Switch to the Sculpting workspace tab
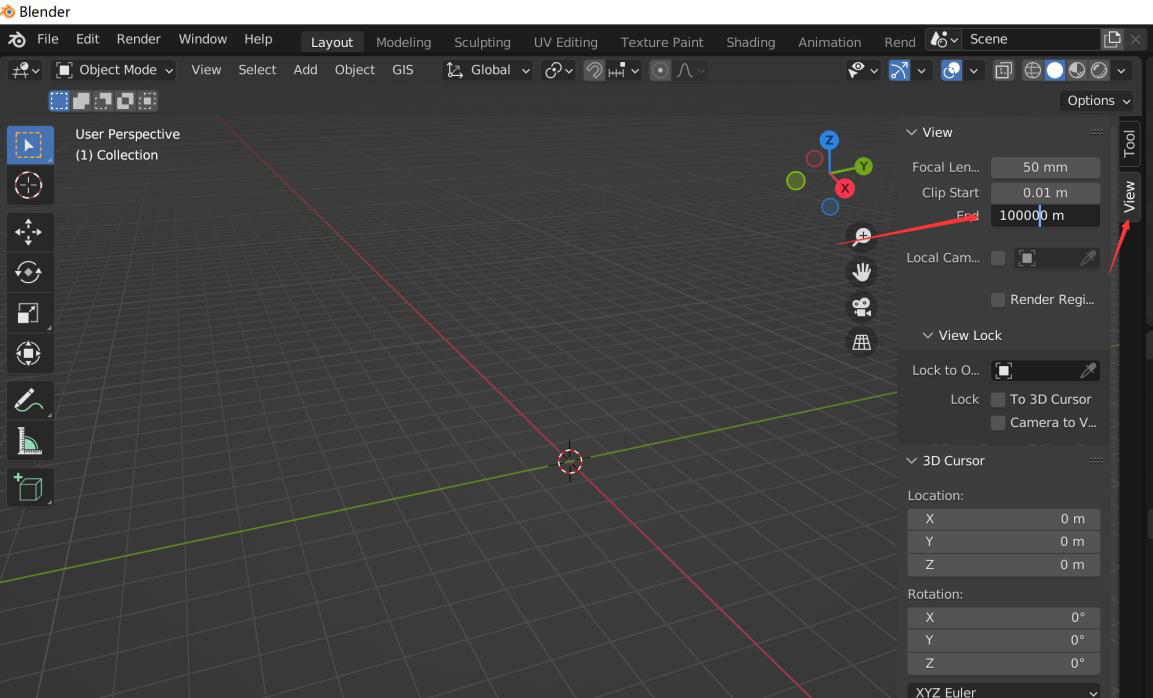 [x=482, y=42]
